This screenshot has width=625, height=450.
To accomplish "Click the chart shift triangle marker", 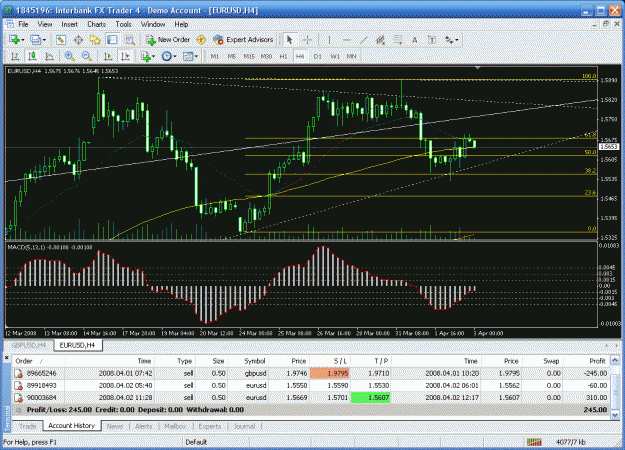I will point(478,68).
